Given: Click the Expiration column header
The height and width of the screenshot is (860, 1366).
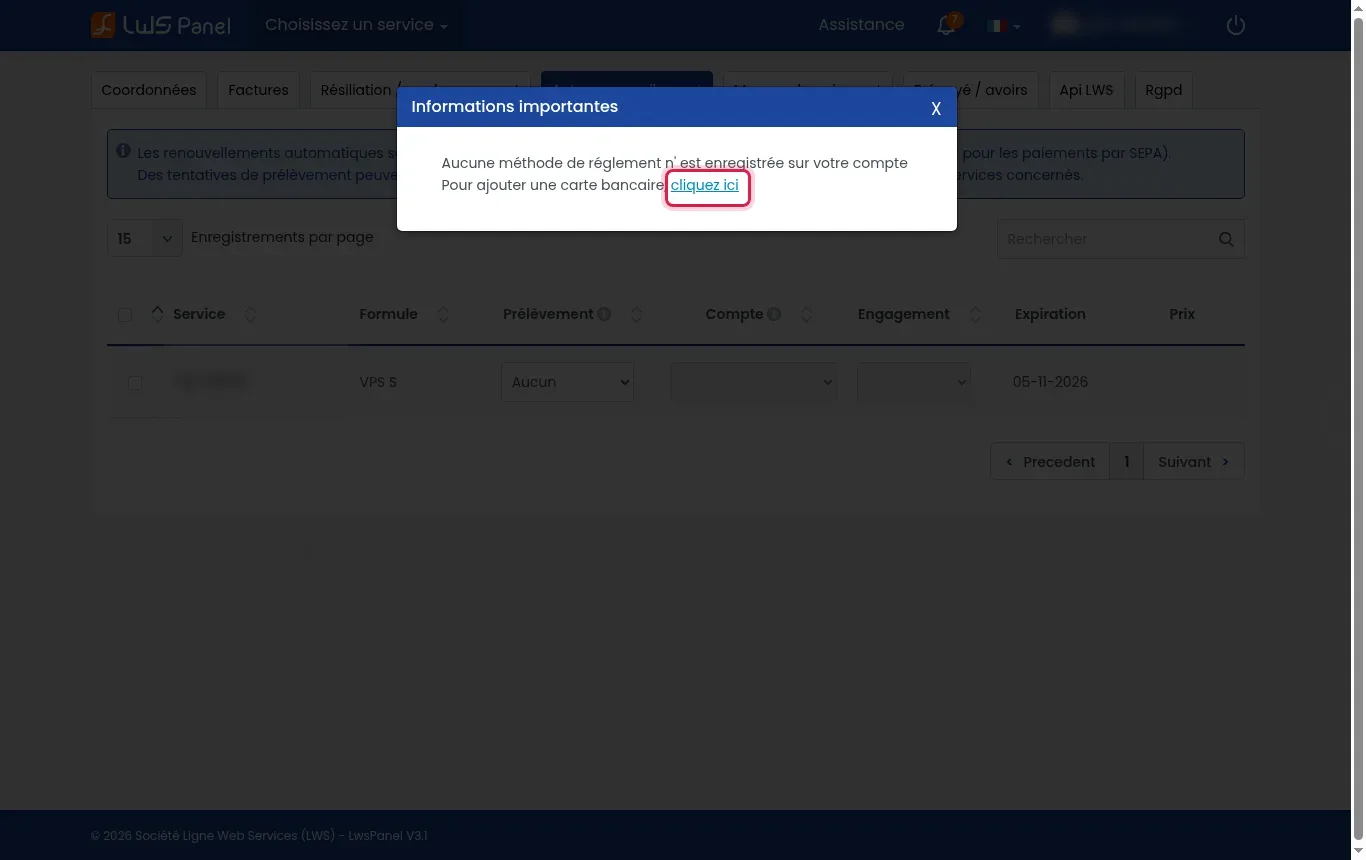Looking at the screenshot, I should coord(1050,314).
